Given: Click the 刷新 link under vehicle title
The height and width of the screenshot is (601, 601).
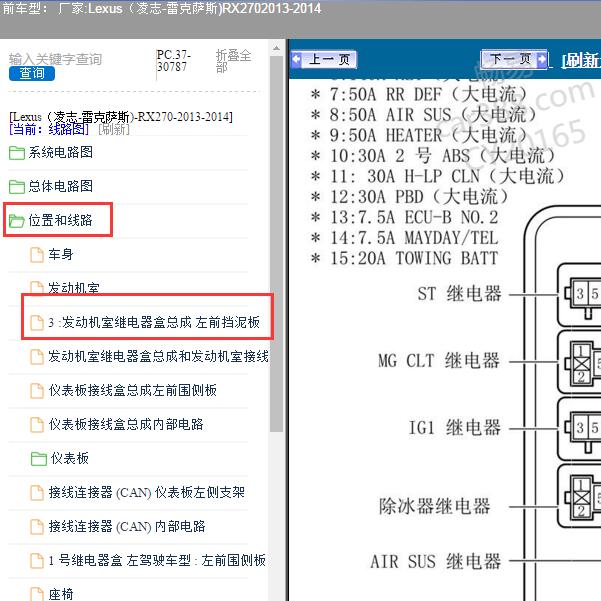Looking at the screenshot, I should [x=114, y=129].
